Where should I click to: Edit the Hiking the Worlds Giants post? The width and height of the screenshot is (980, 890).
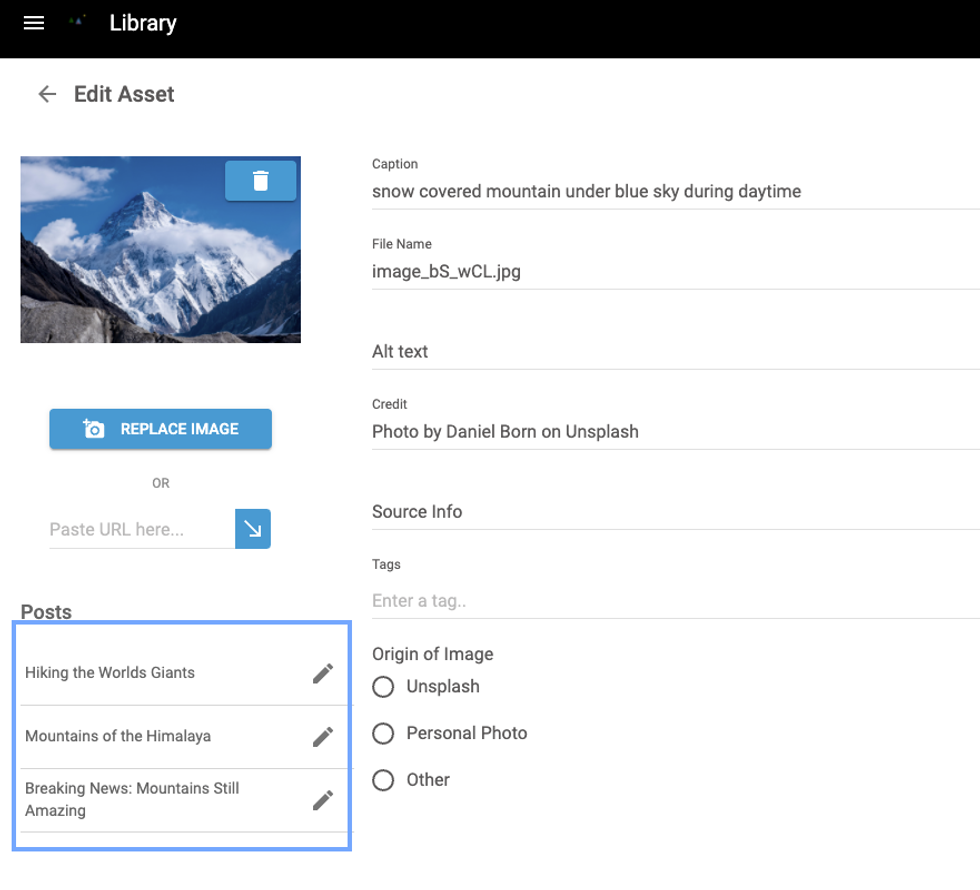pos(322,673)
